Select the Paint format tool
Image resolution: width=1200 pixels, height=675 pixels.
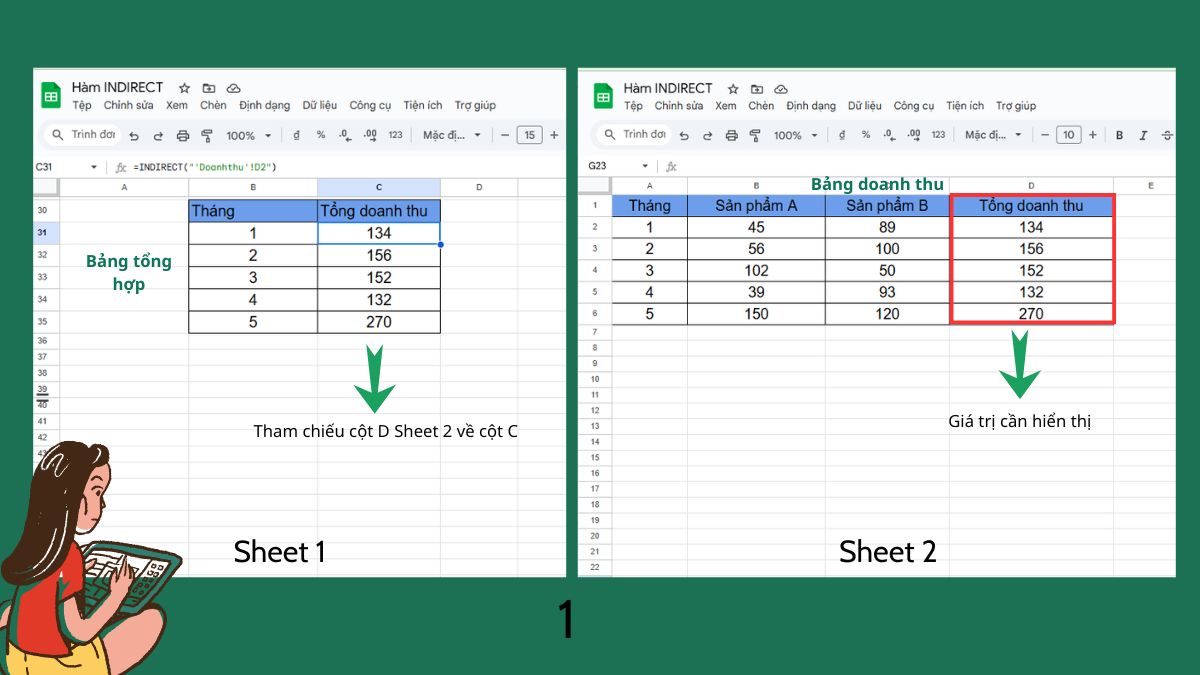[208, 135]
